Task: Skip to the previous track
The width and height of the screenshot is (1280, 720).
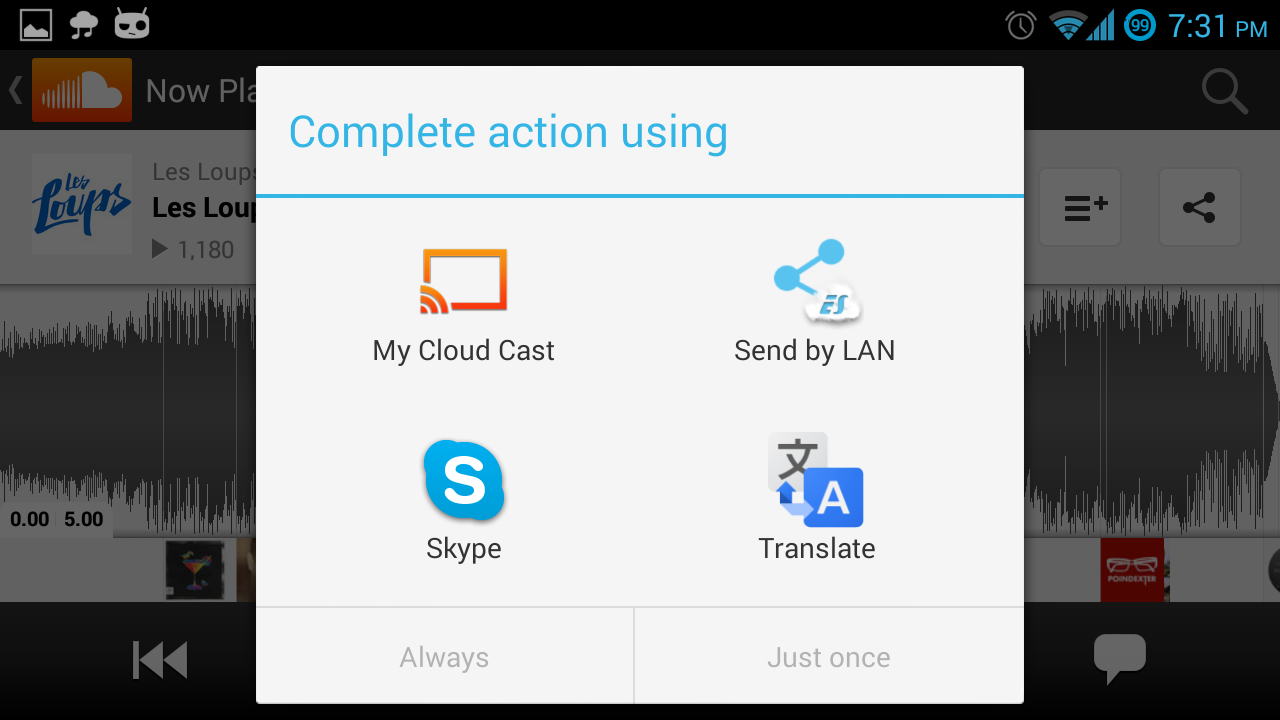Action: (x=160, y=661)
